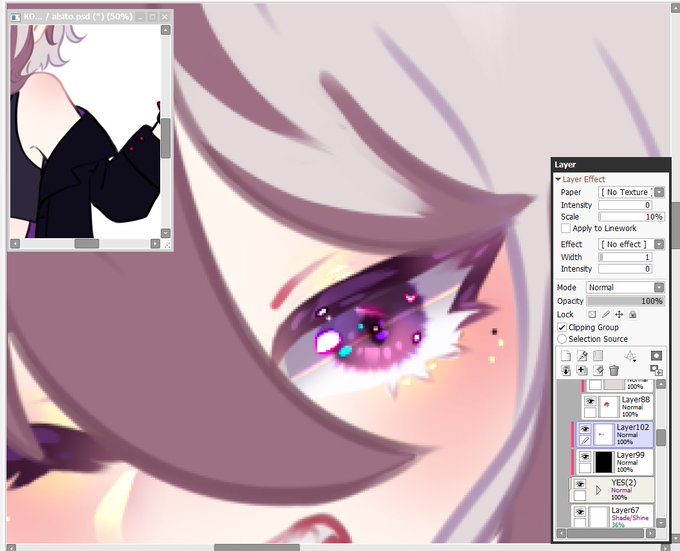Click view window scroll left arrow
This screenshot has height=551, width=680.
pos(15,244)
